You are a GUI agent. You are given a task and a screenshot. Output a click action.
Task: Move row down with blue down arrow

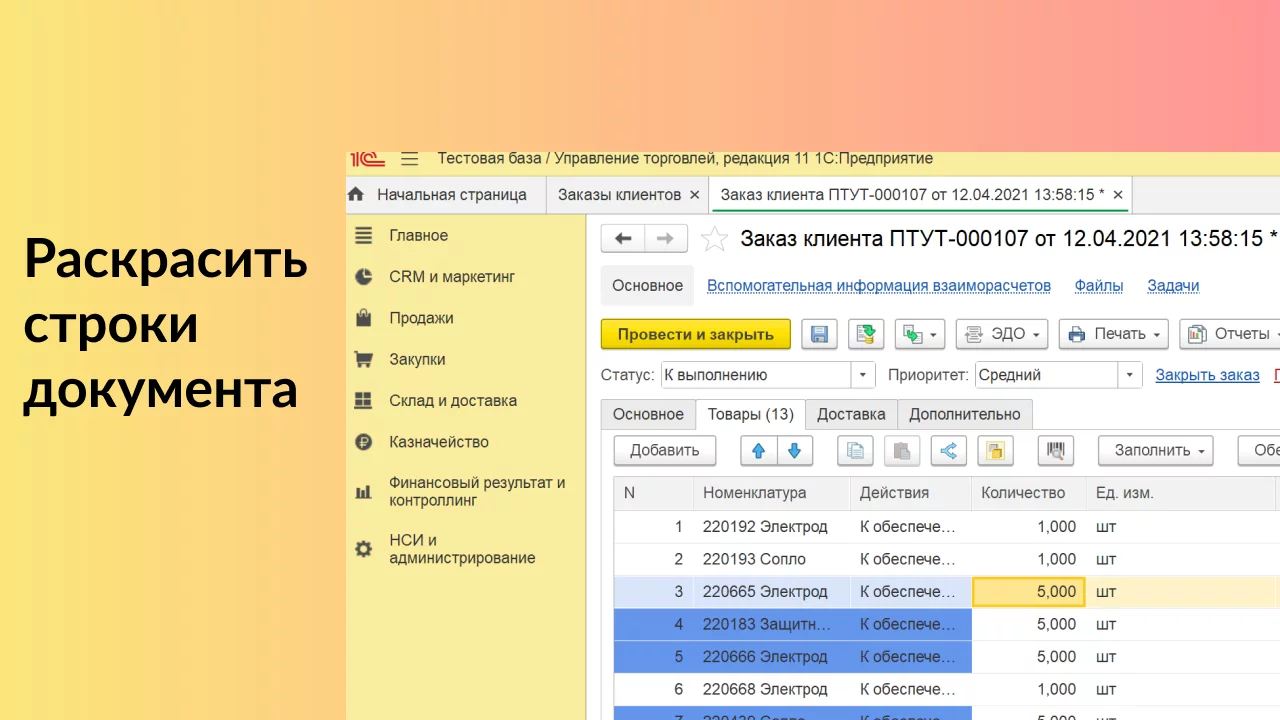click(x=795, y=450)
